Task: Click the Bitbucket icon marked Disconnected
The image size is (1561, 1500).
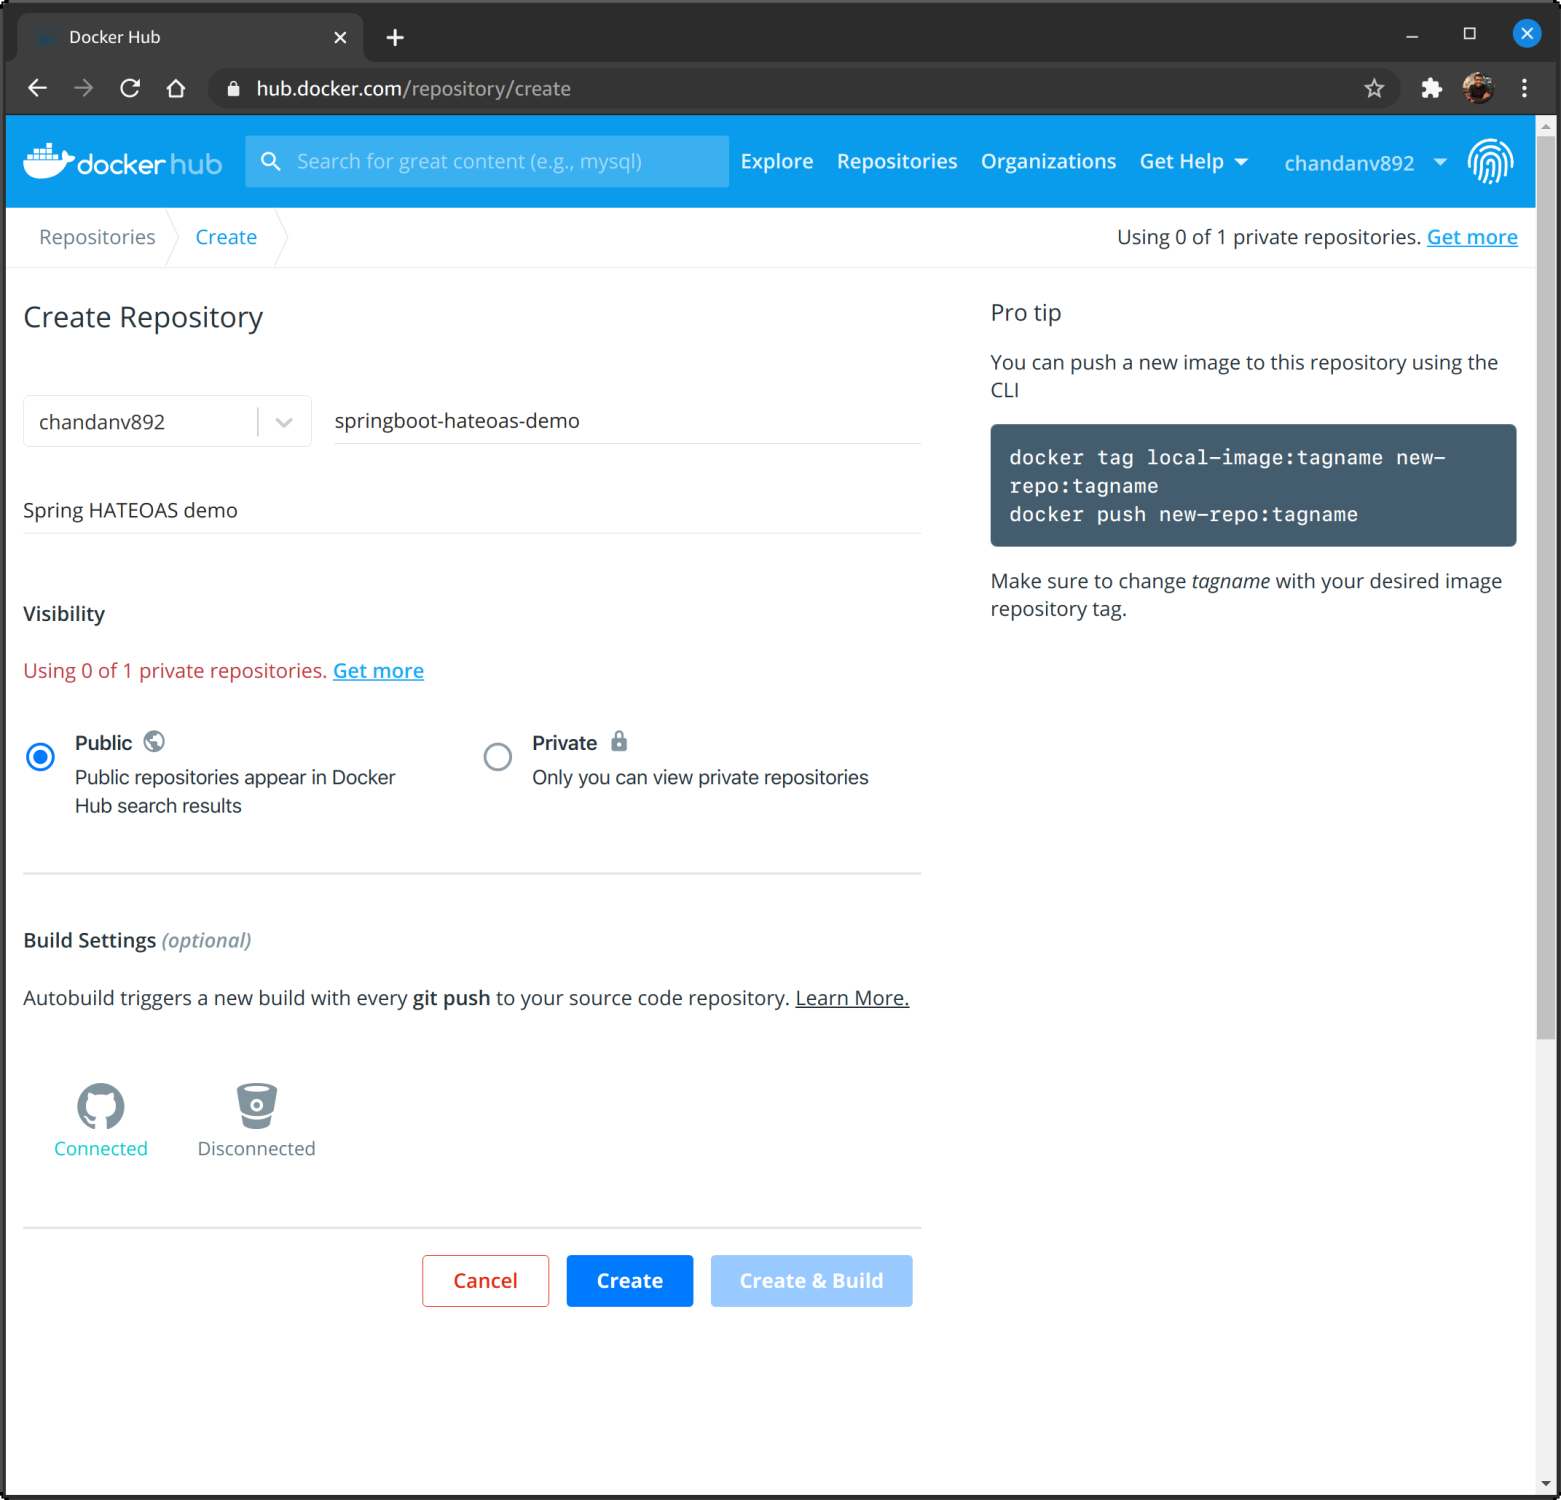Action: coord(256,1106)
